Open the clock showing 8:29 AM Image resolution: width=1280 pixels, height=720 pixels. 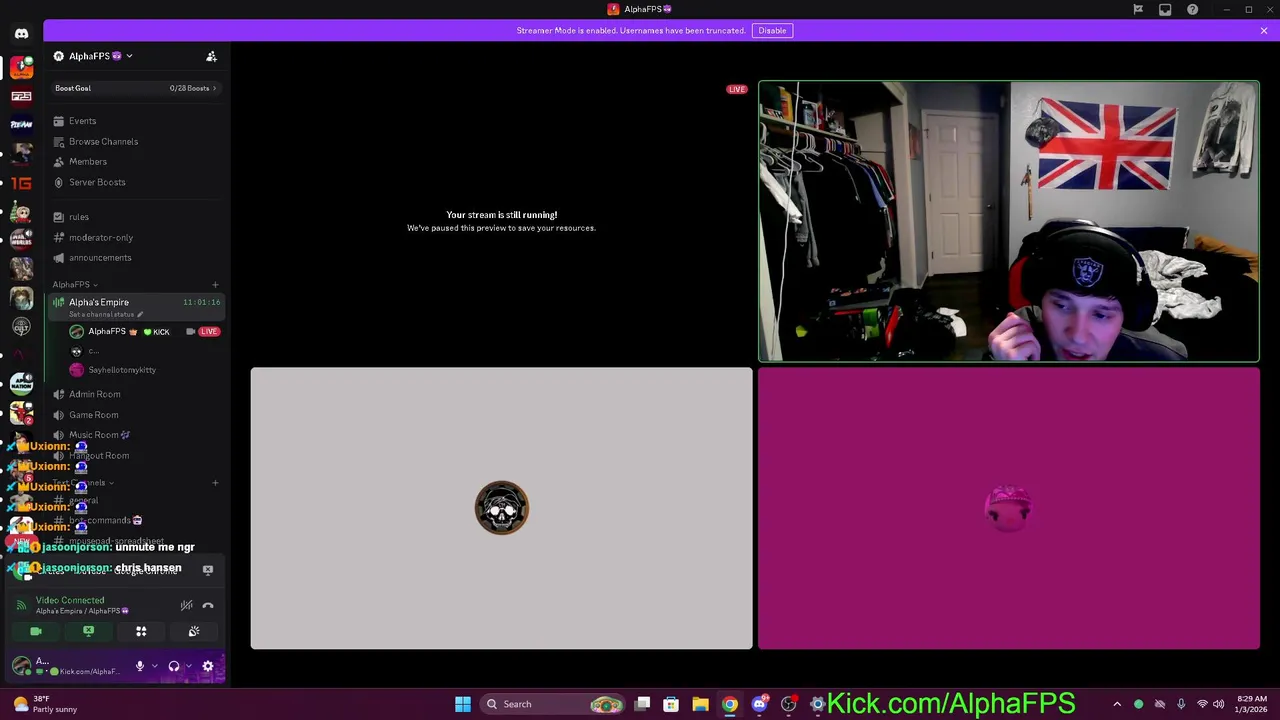coord(1251,704)
